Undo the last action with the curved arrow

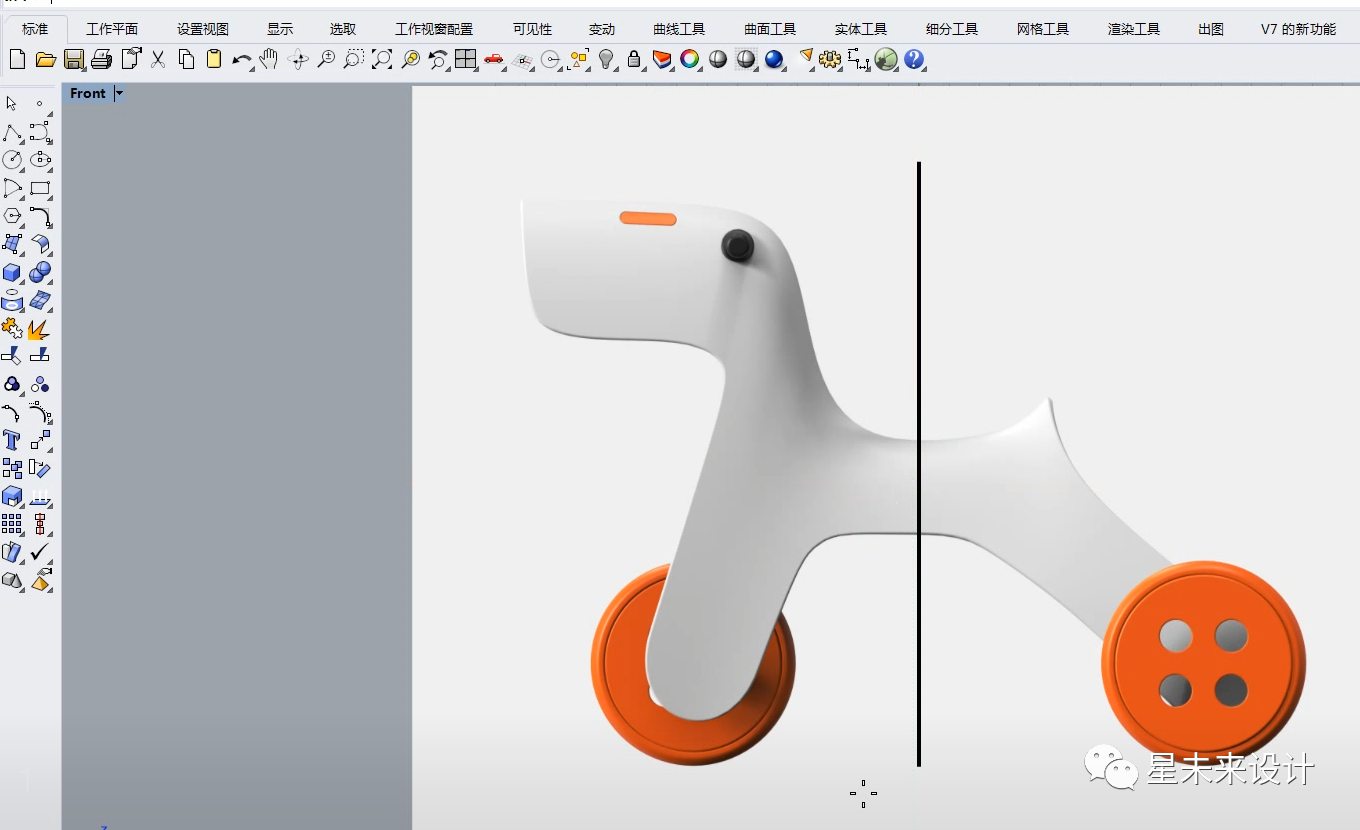click(241, 60)
